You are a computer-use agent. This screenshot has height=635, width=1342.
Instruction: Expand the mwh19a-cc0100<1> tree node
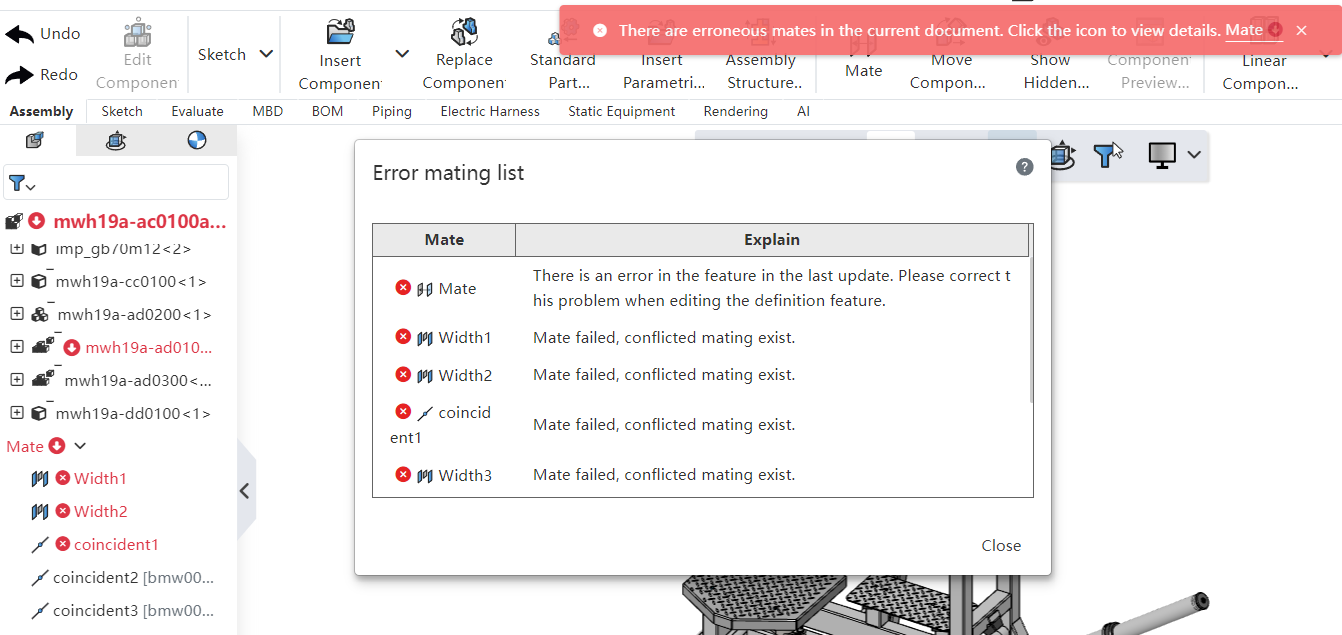click(x=16, y=281)
